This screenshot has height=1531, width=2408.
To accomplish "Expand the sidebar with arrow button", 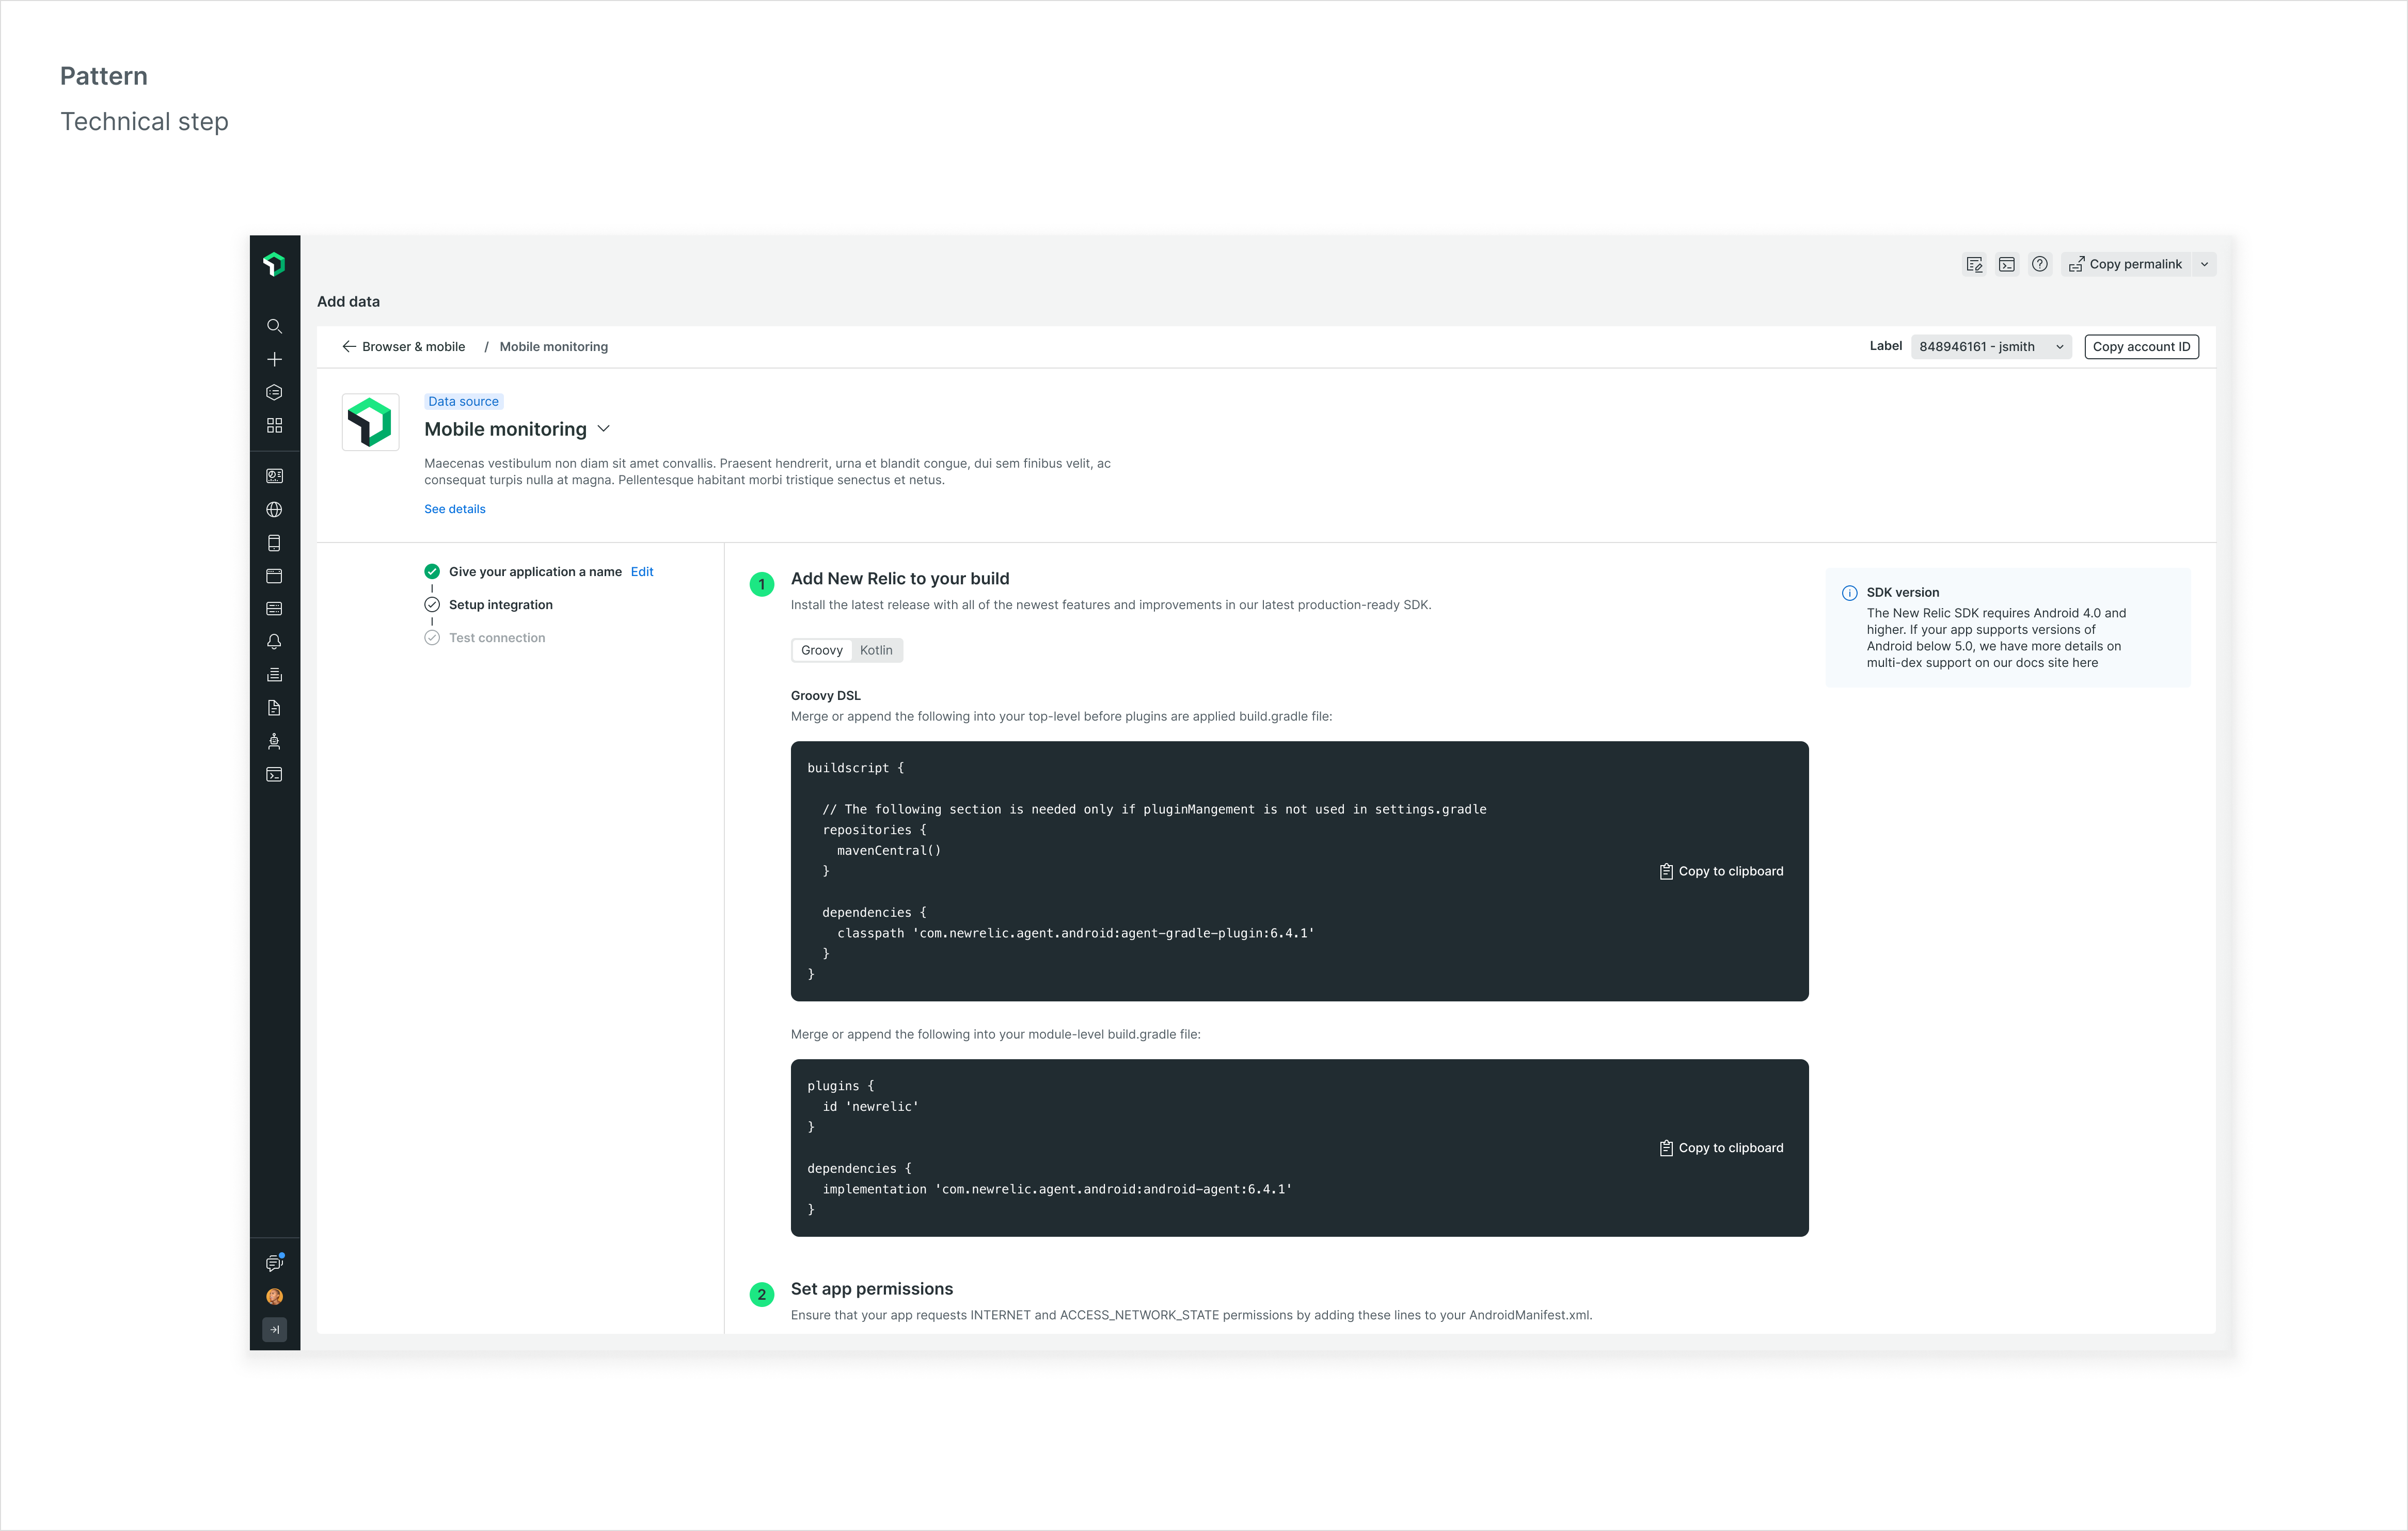I will 274,1329.
